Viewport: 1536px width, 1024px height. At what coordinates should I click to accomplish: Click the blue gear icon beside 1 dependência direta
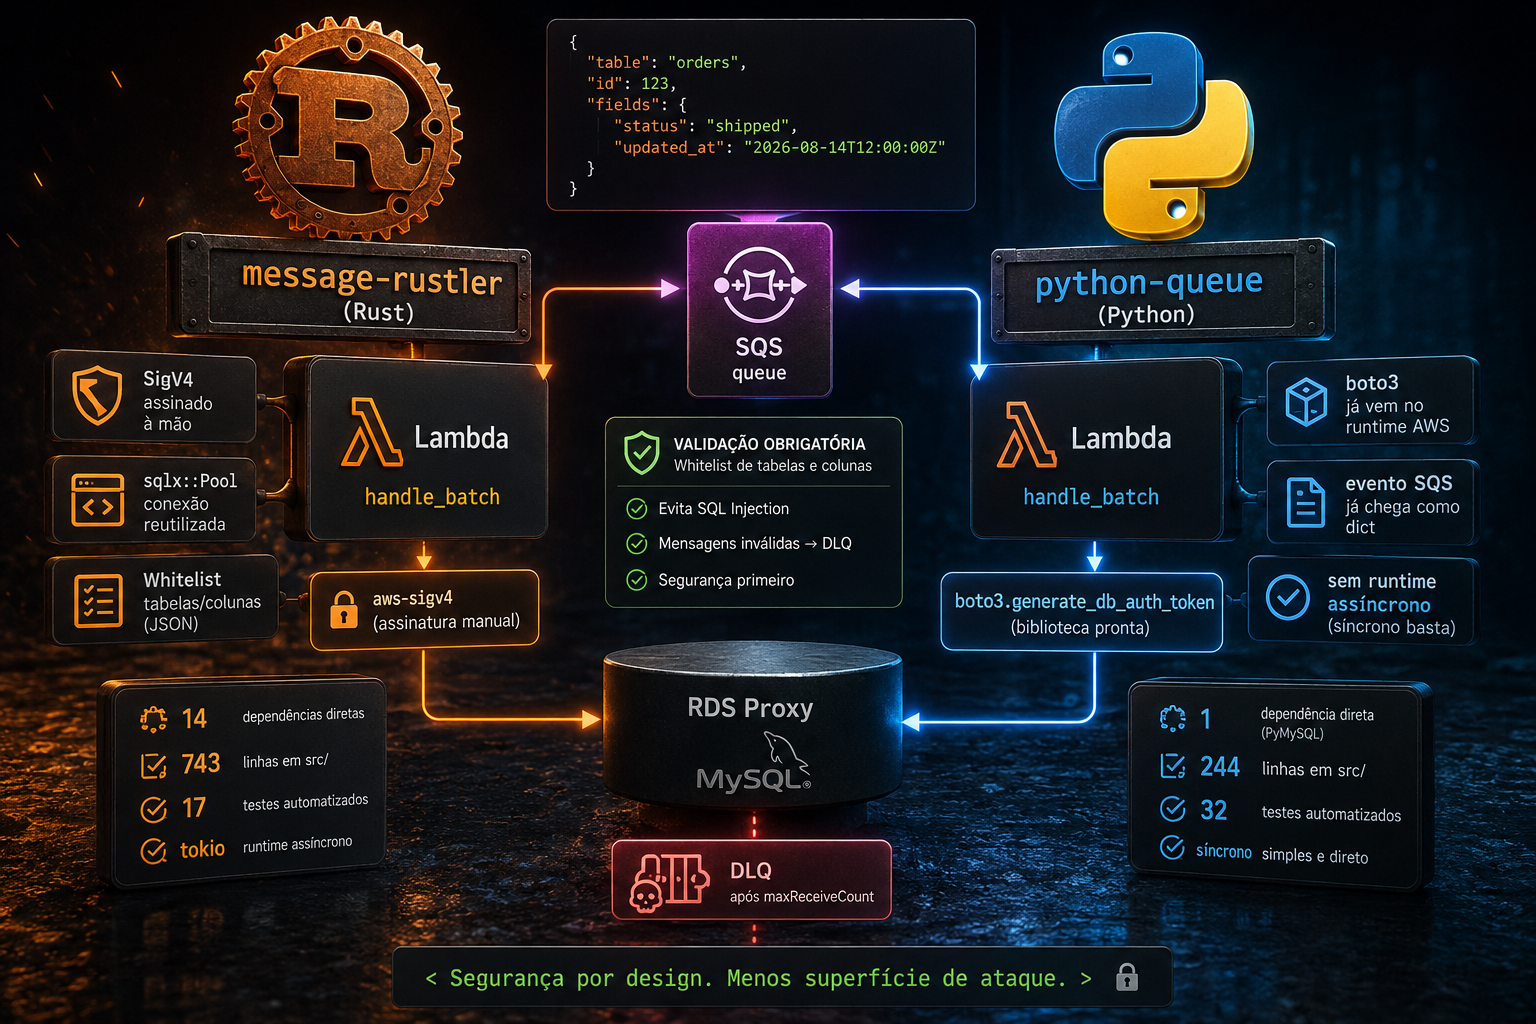click(x=1172, y=718)
